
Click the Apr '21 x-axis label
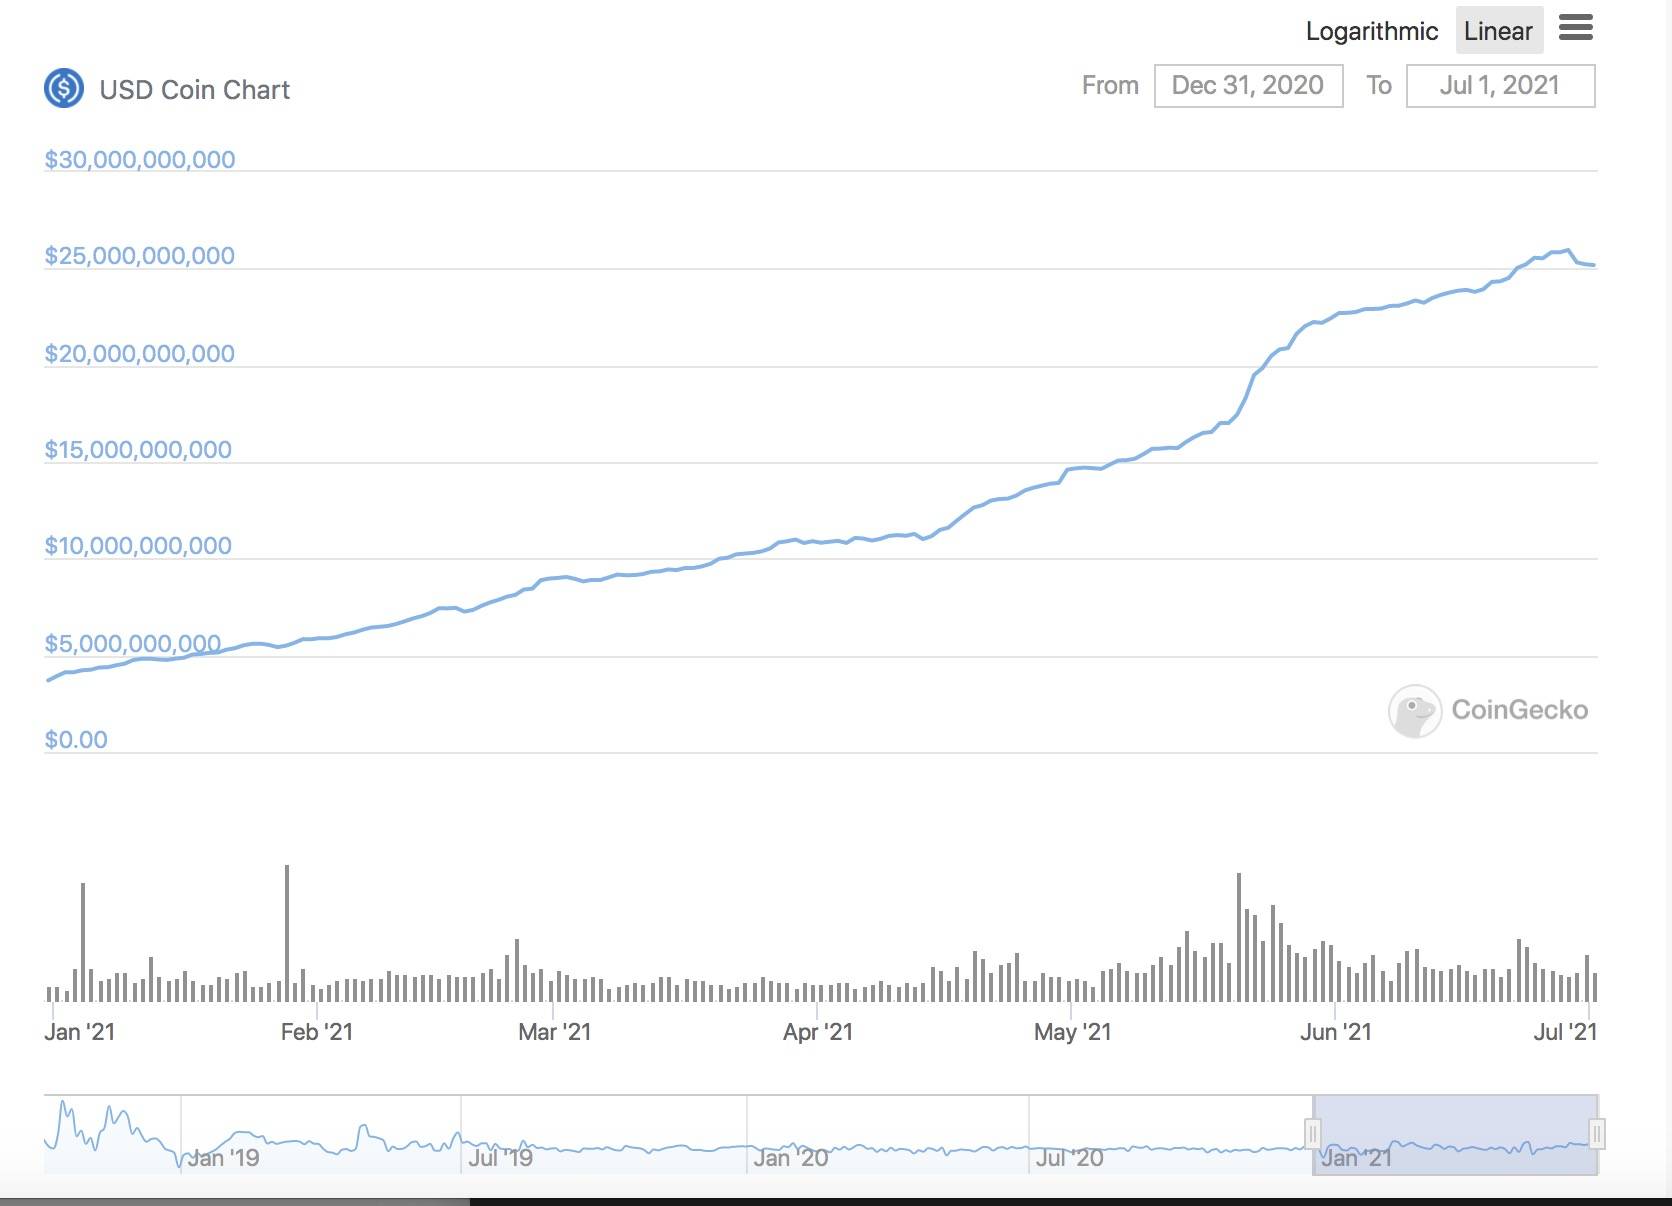818,1032
